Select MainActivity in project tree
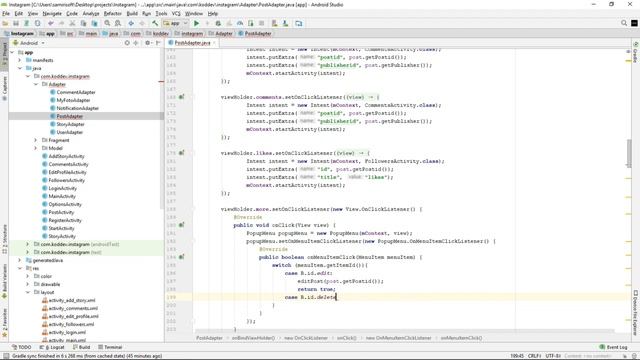 click(62, 196)
